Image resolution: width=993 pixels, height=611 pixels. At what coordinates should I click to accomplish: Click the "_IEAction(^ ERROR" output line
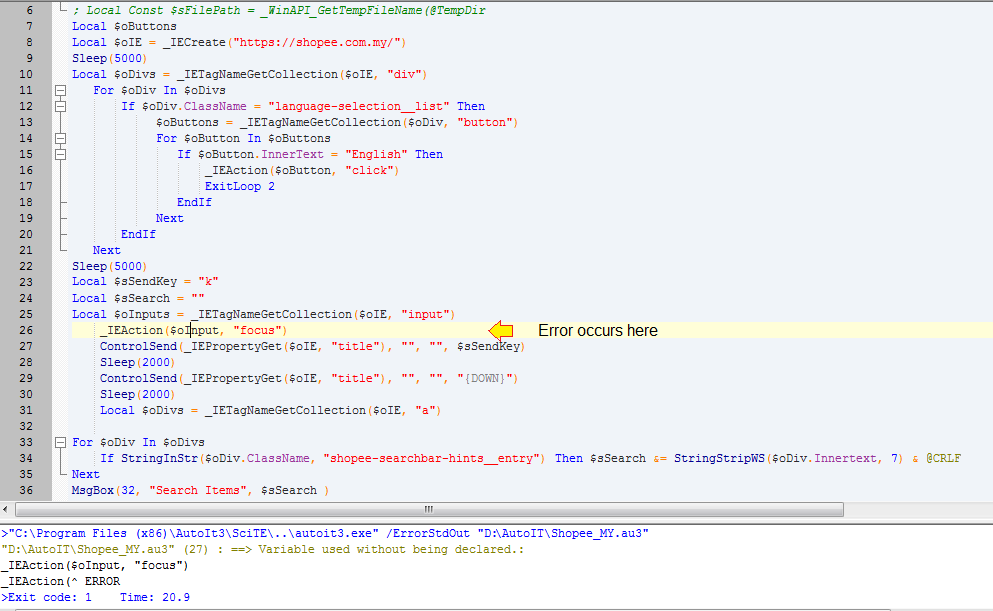click(61, 581)
